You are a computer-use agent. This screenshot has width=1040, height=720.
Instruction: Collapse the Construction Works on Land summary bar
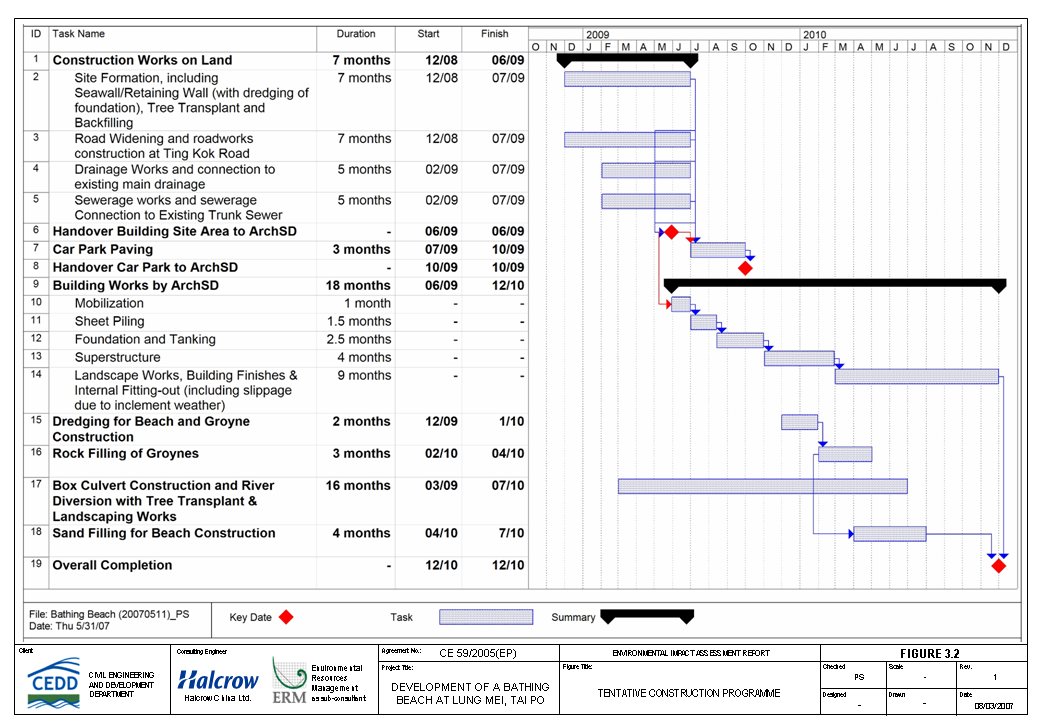(627, 60)
